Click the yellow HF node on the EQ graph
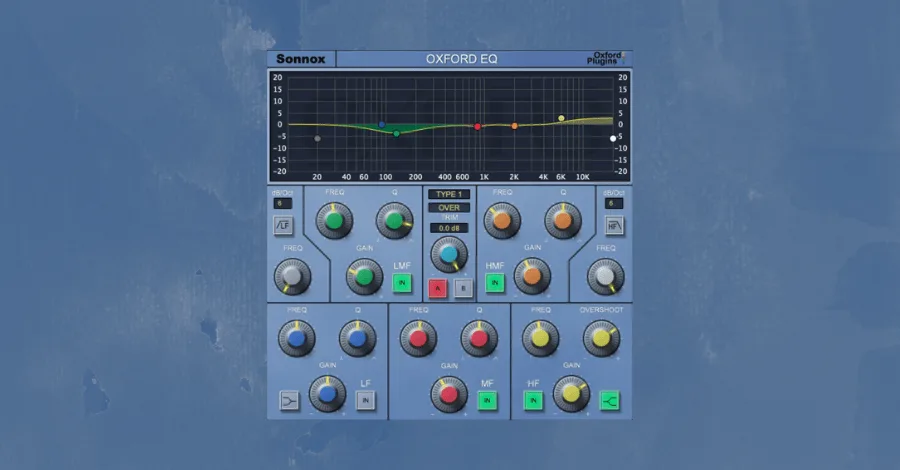This screenshot has height=470, width=900. pyautogui.click(x=561, y=118)
